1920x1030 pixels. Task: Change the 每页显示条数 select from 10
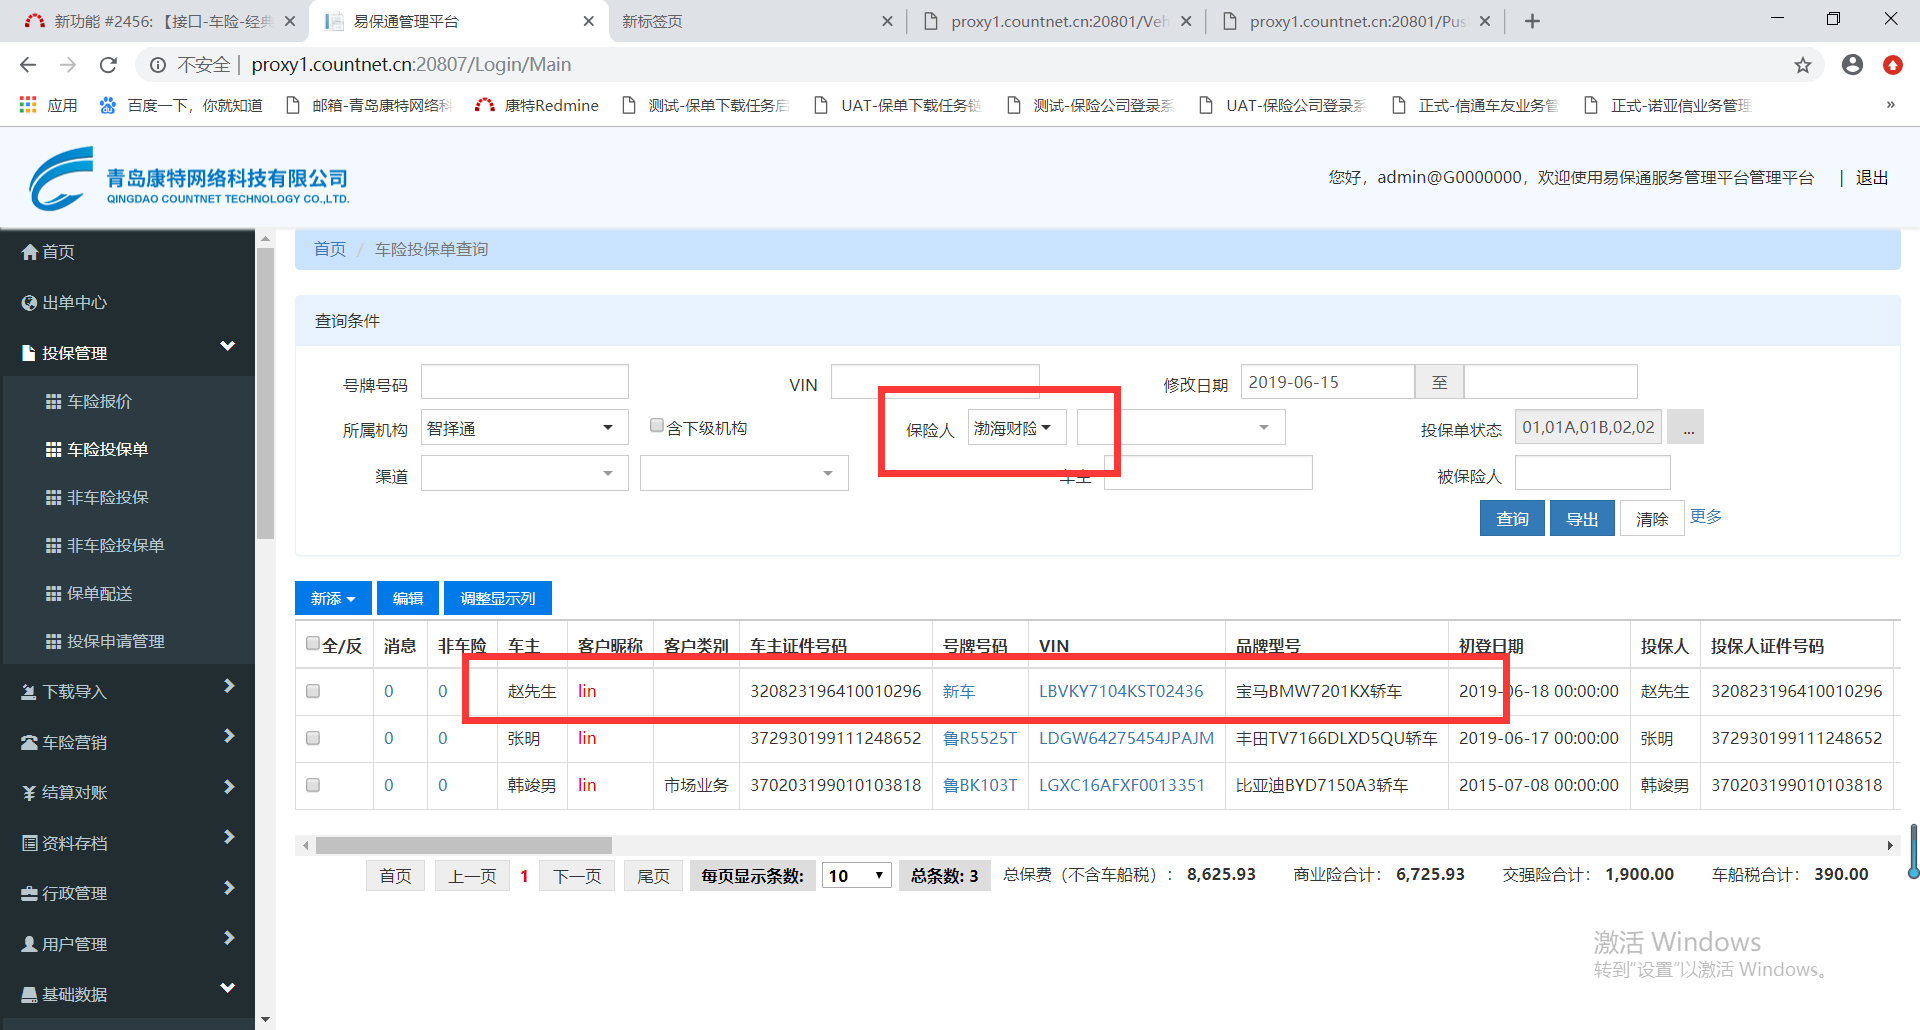tap(857, 876)
